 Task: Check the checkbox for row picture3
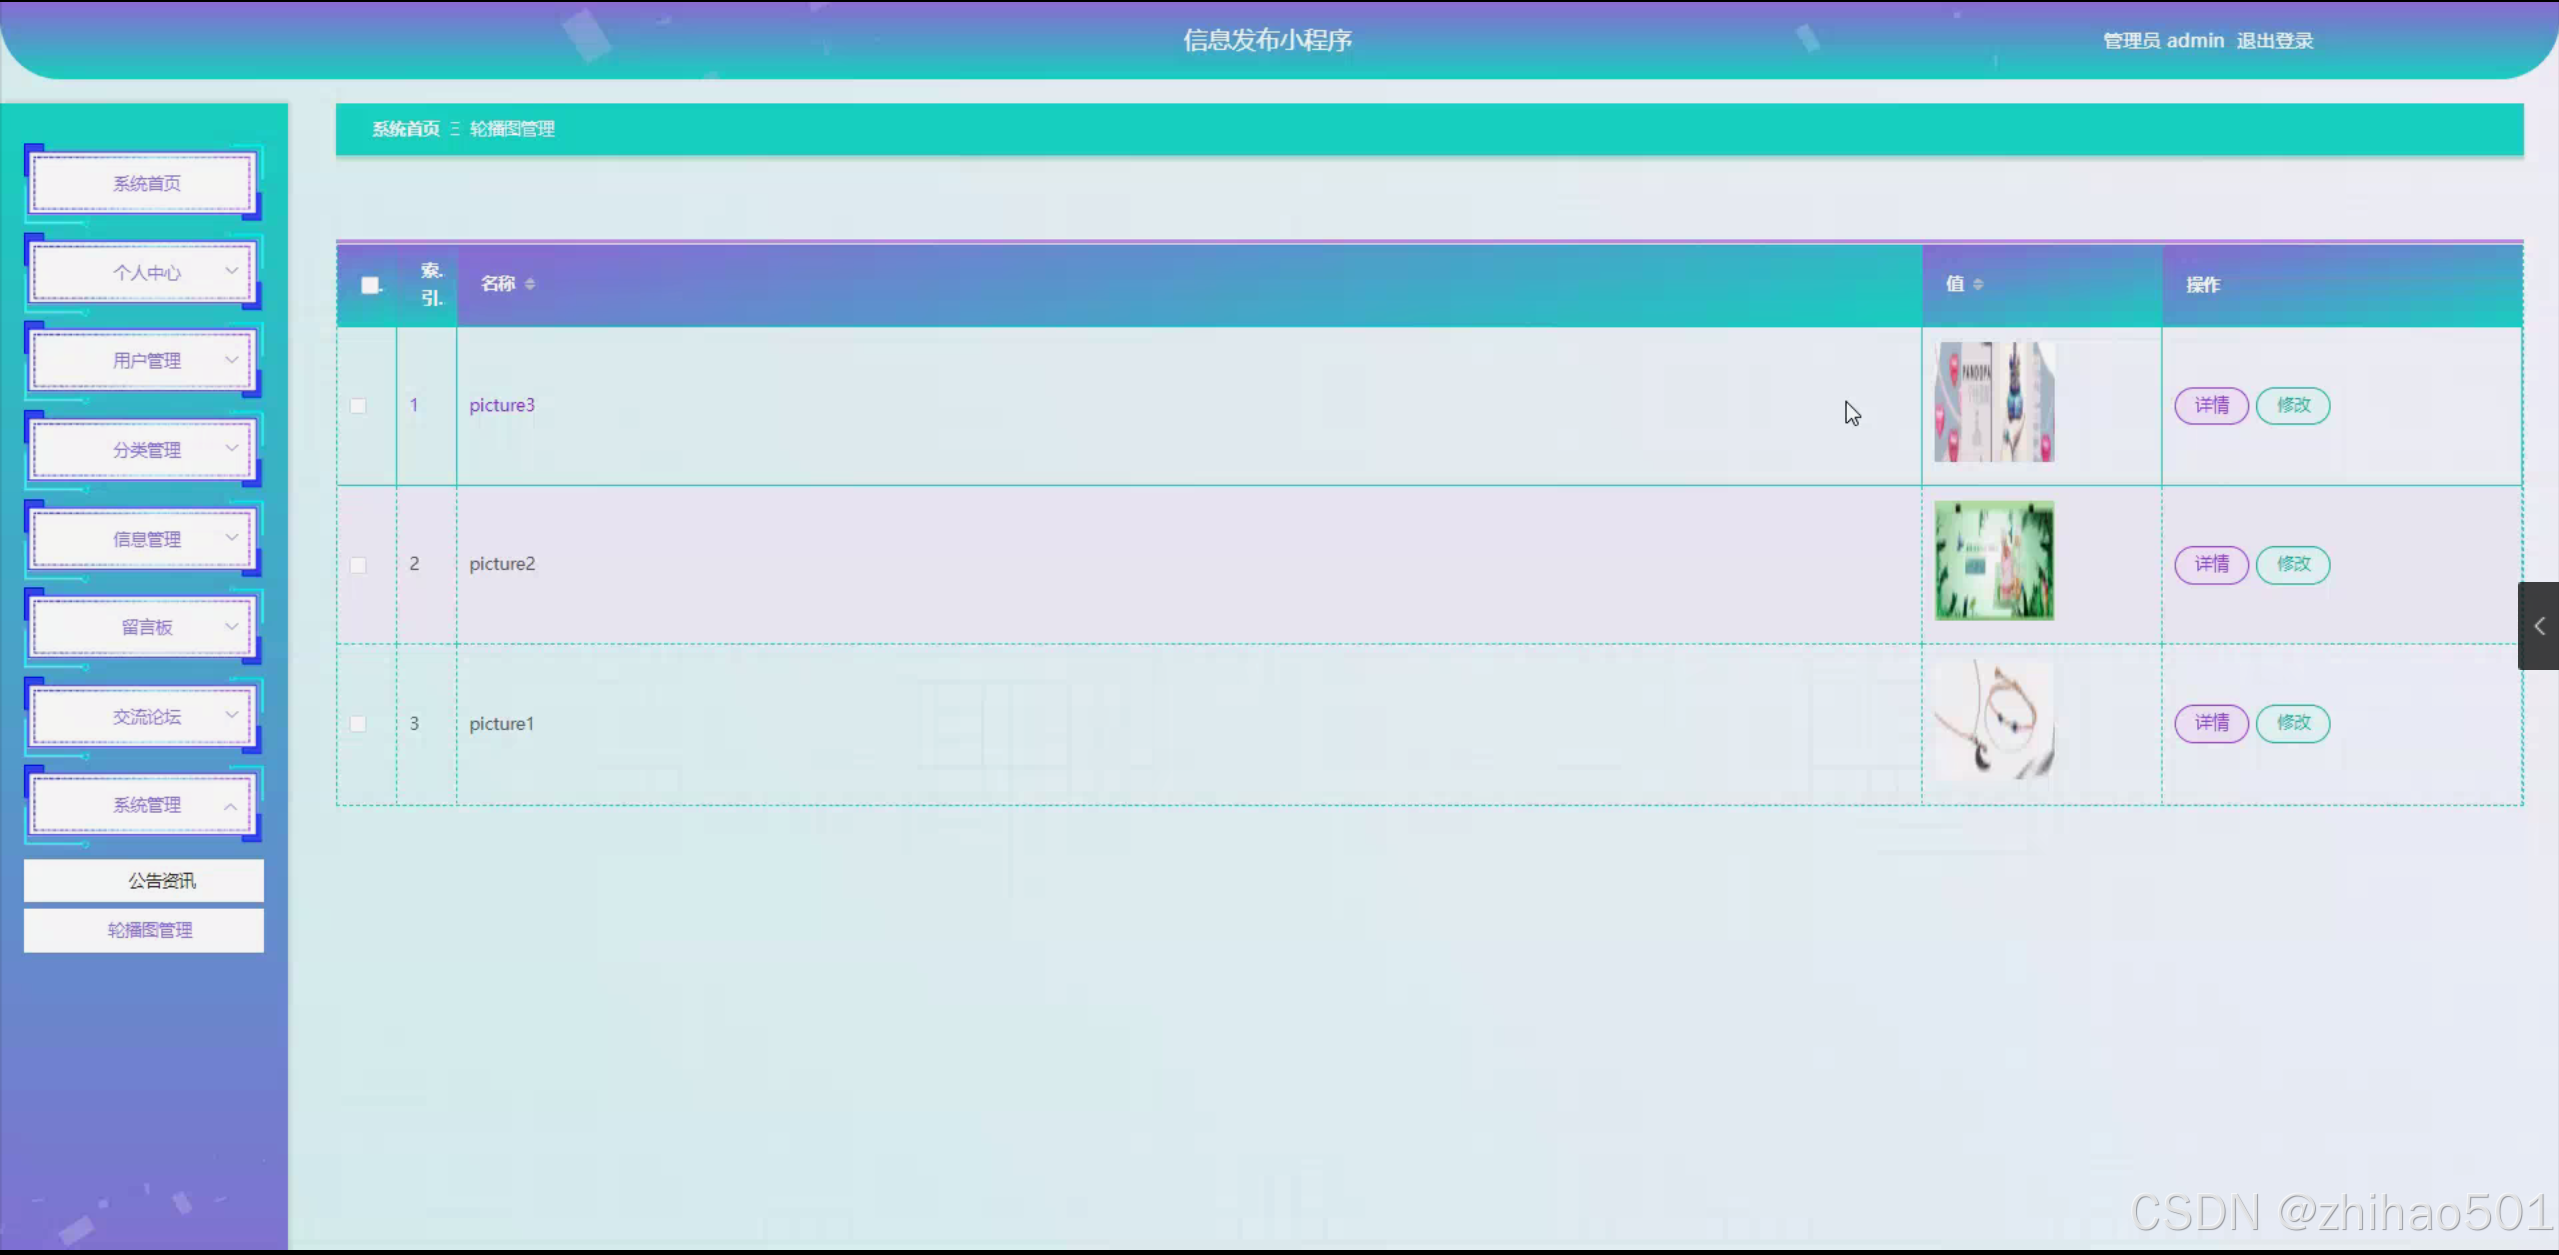(x=358, y=406)
